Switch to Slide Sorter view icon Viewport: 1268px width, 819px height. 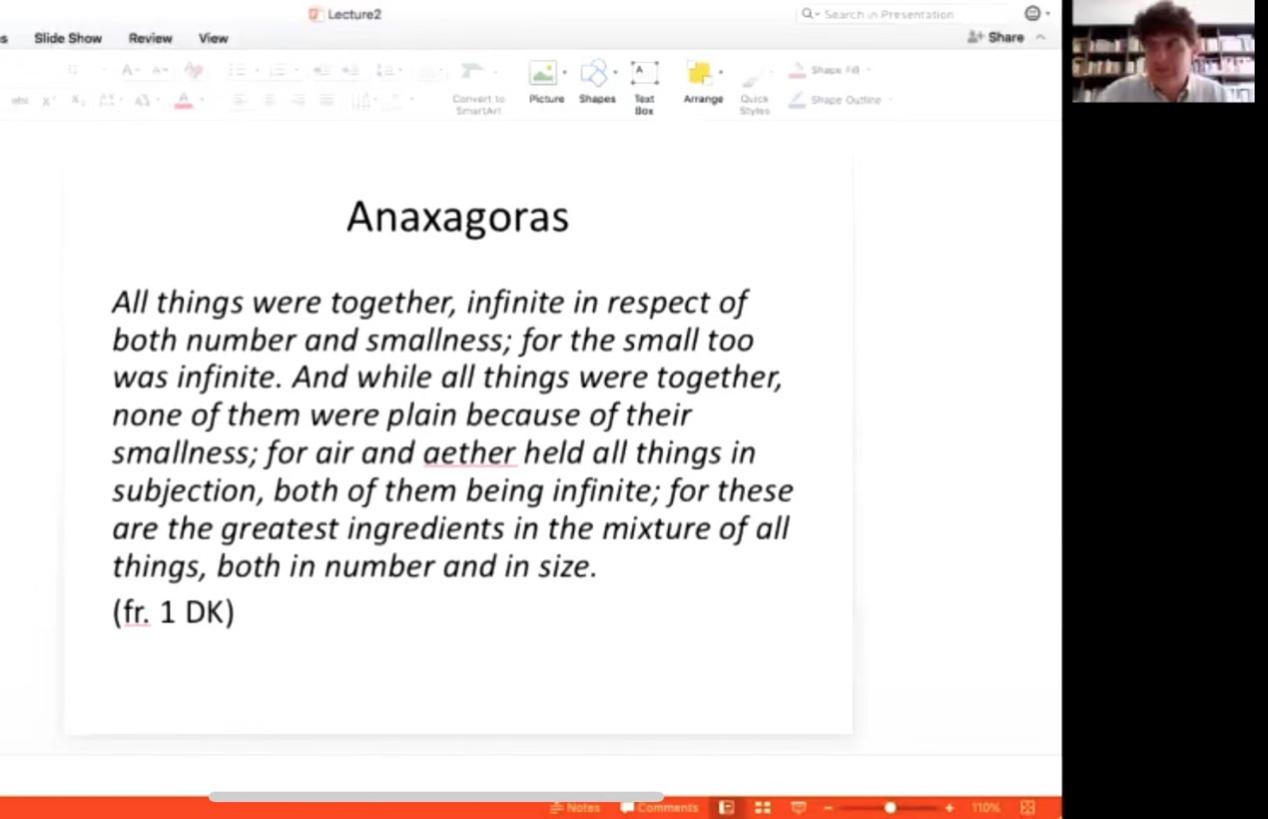click(762, 808)
